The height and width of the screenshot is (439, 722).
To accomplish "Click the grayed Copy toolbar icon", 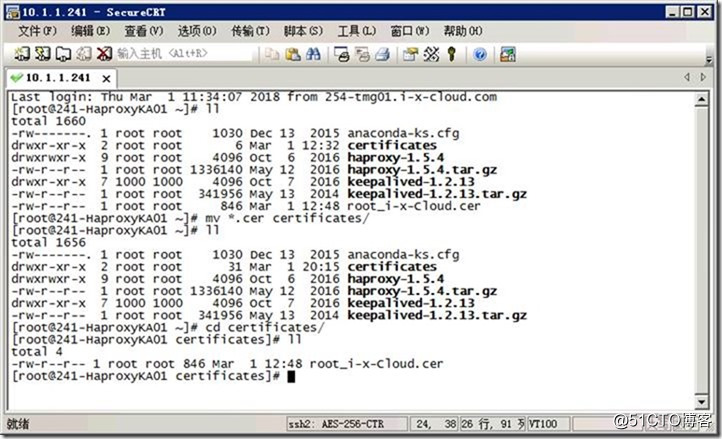I will pyautogui.click(x=272, y=54).
